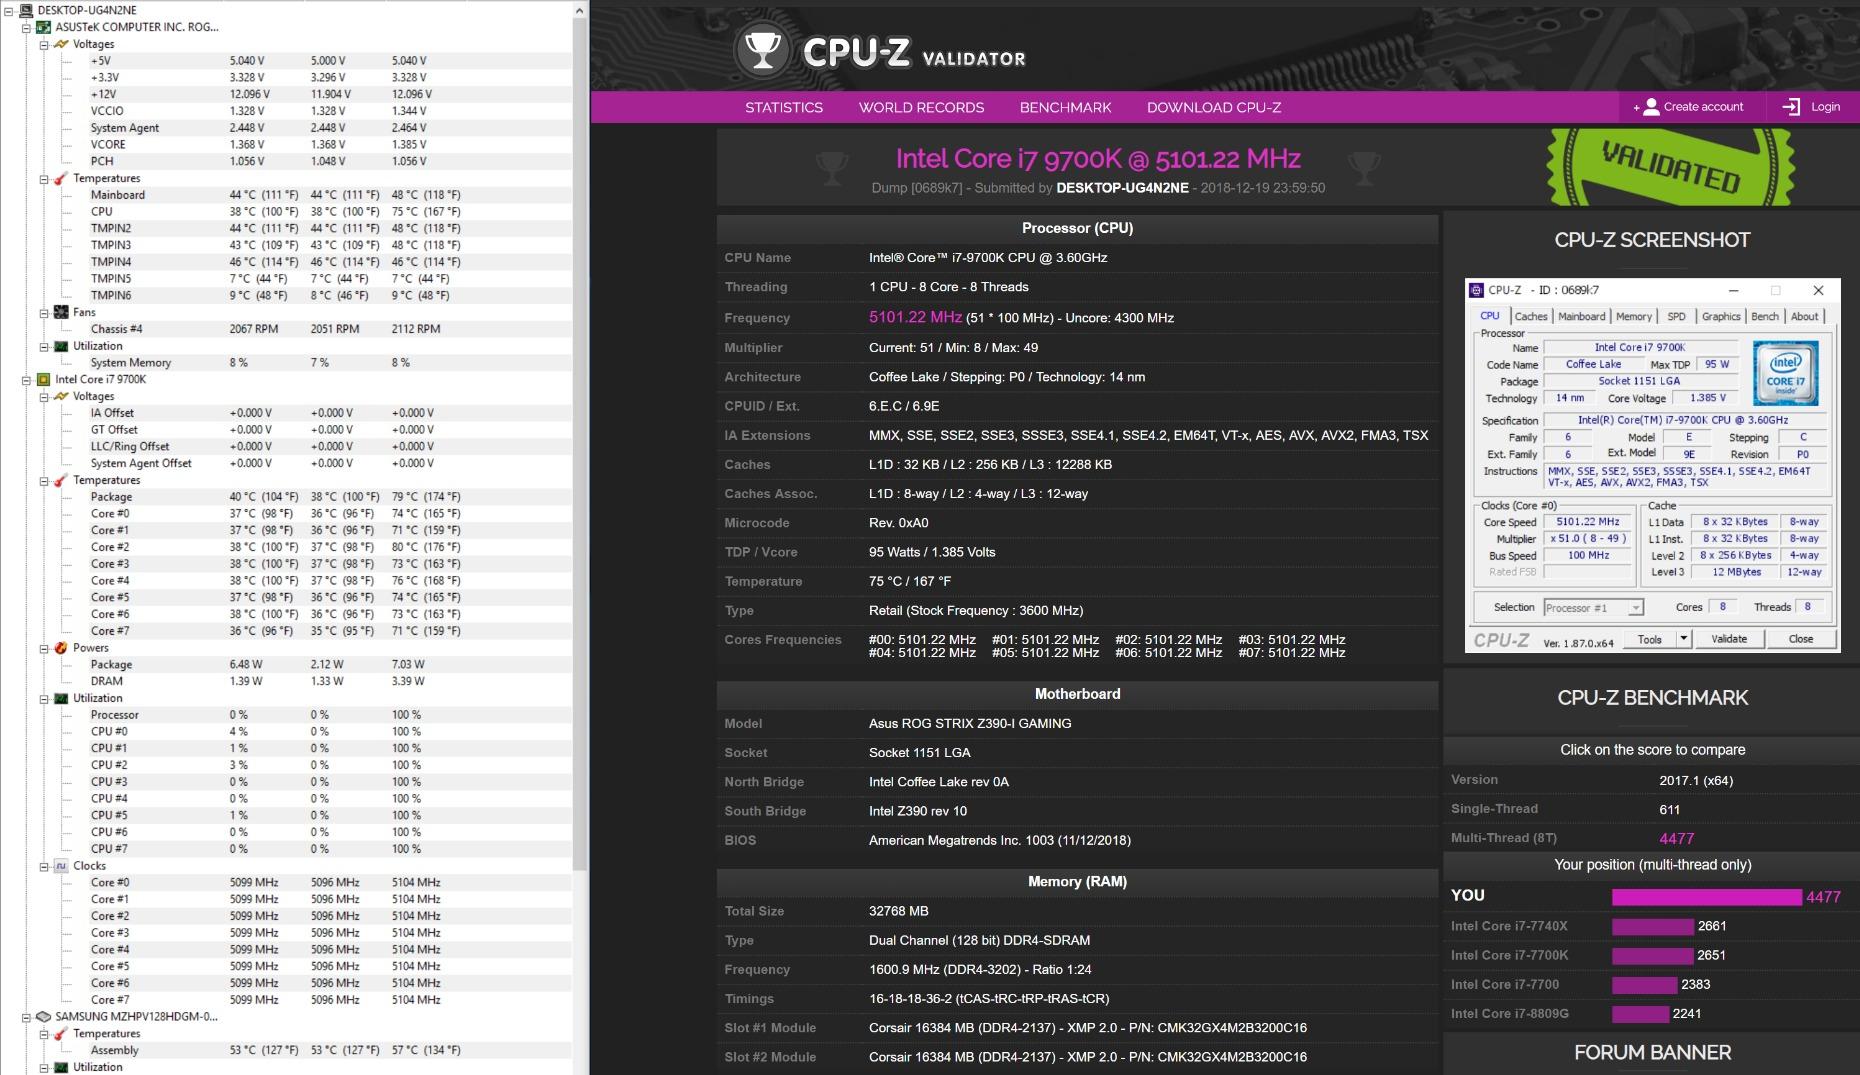
Task: Click the Intel Core i7-7740X comparison entry
Action: coord(1509,926)
